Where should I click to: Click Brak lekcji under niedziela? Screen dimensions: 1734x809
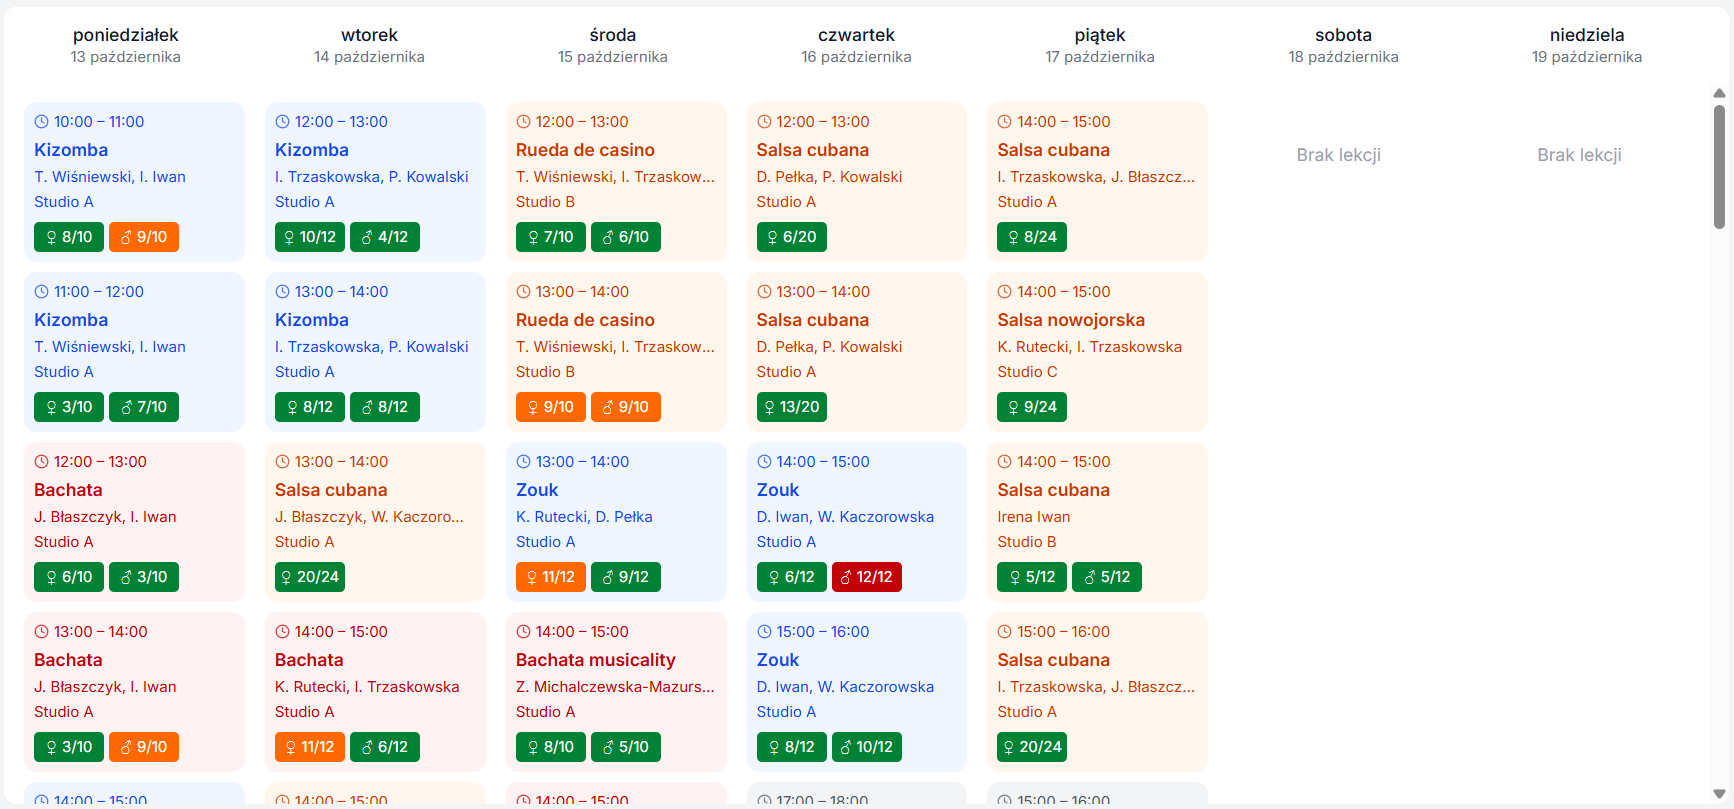coord(1579,155)
